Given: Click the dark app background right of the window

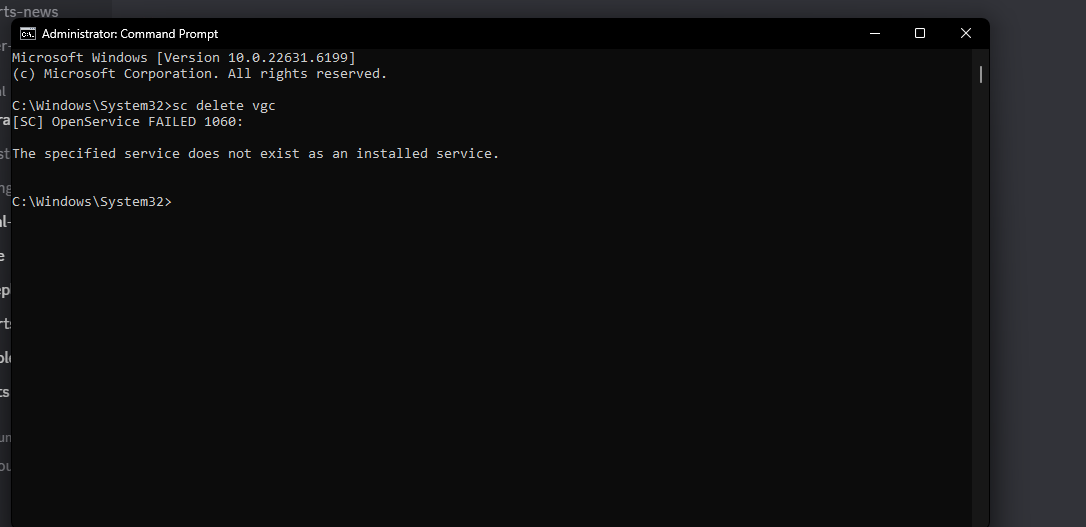Looking at the screenshot, I should point(1038,277).
